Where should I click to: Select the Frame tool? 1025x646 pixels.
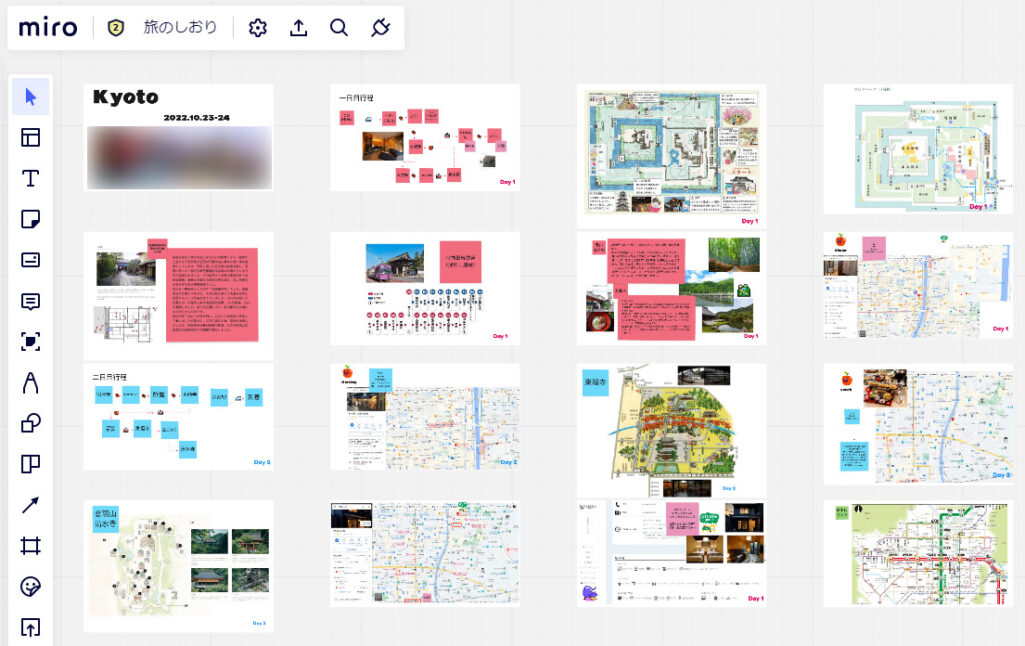(31, 546)
